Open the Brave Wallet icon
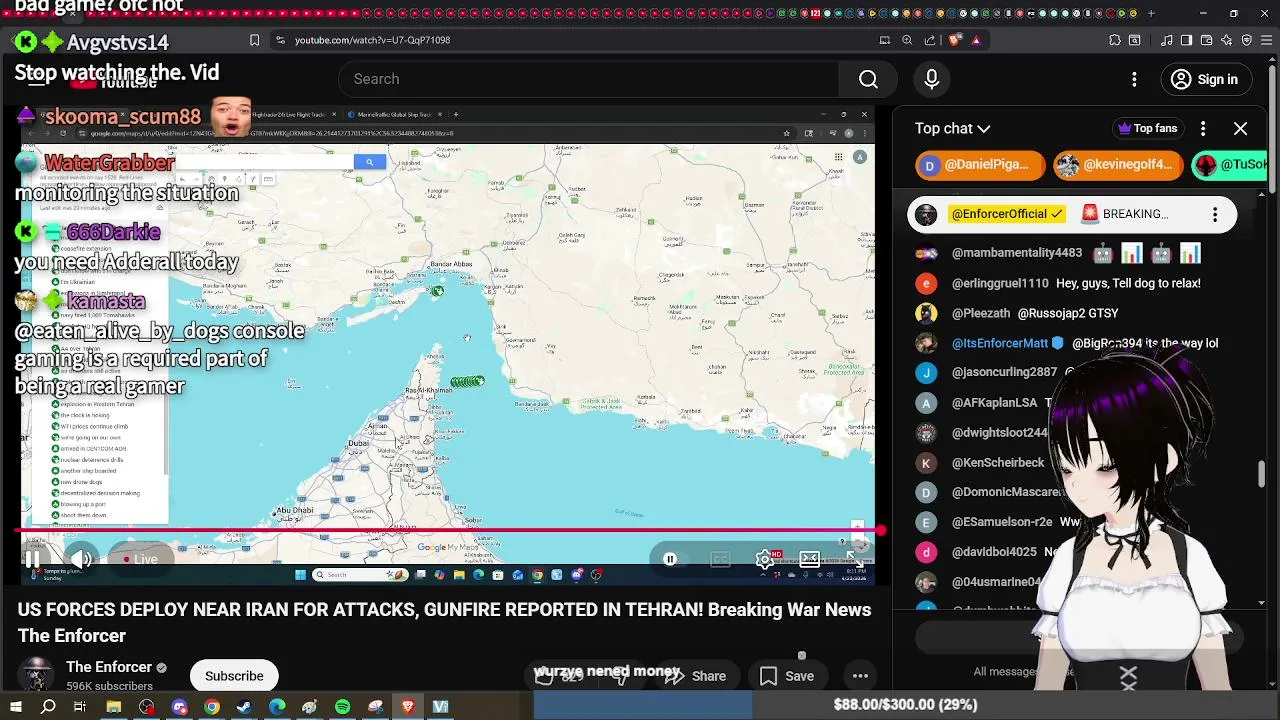This screenshot has height=720, width=1280. (x=1206, y=40)
